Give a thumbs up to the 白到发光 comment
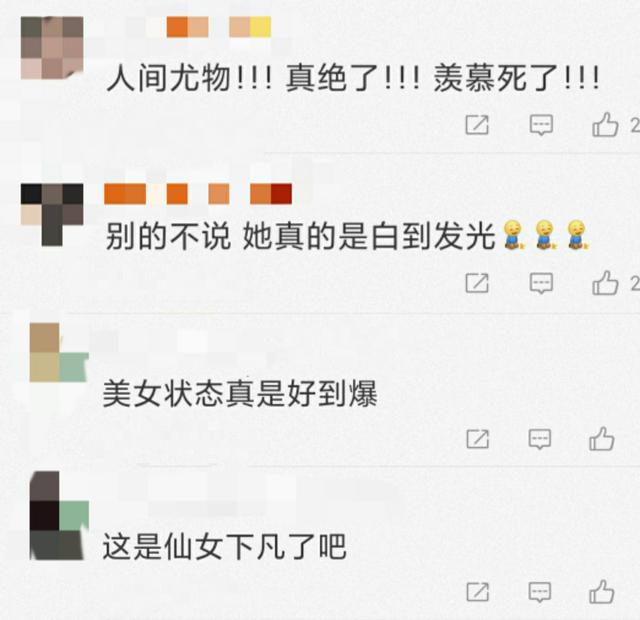Image resolution: width=640 pixels, height=620 pixels. click(x=605, y=282)
